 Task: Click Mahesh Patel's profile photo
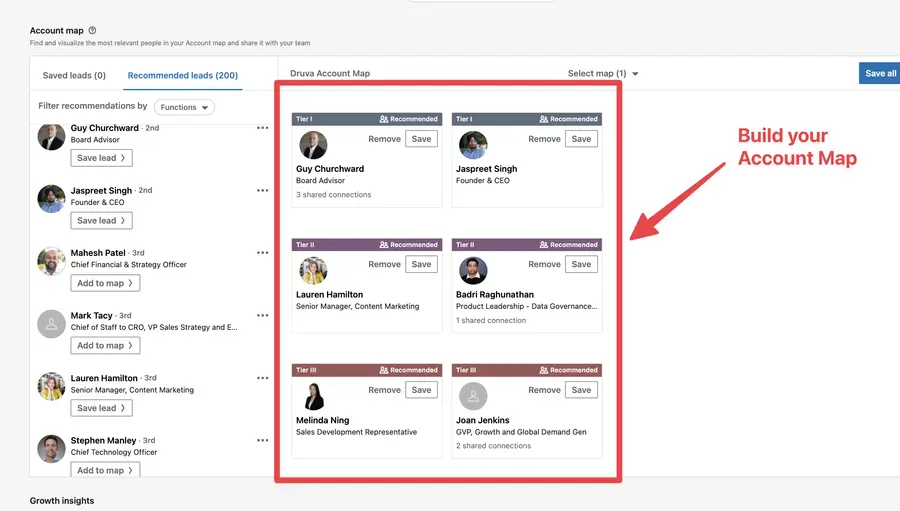(x=51, y=261)
